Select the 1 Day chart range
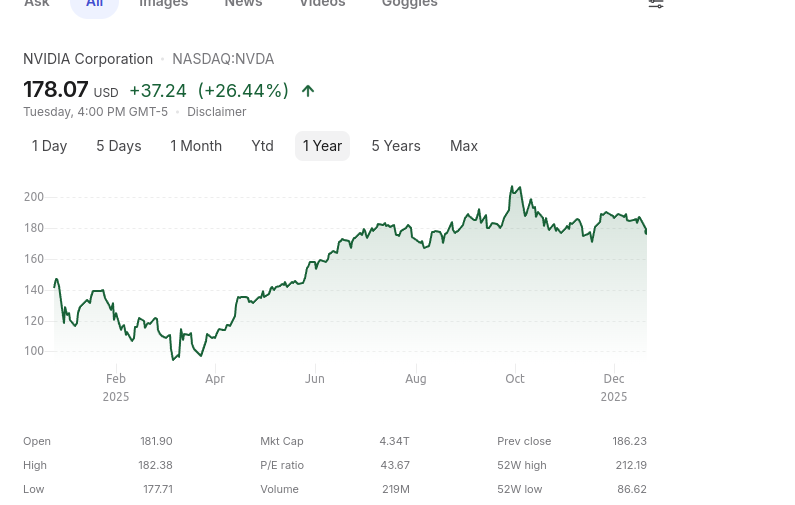The width and height of the screenshot is (795, 505). [49, 146]
